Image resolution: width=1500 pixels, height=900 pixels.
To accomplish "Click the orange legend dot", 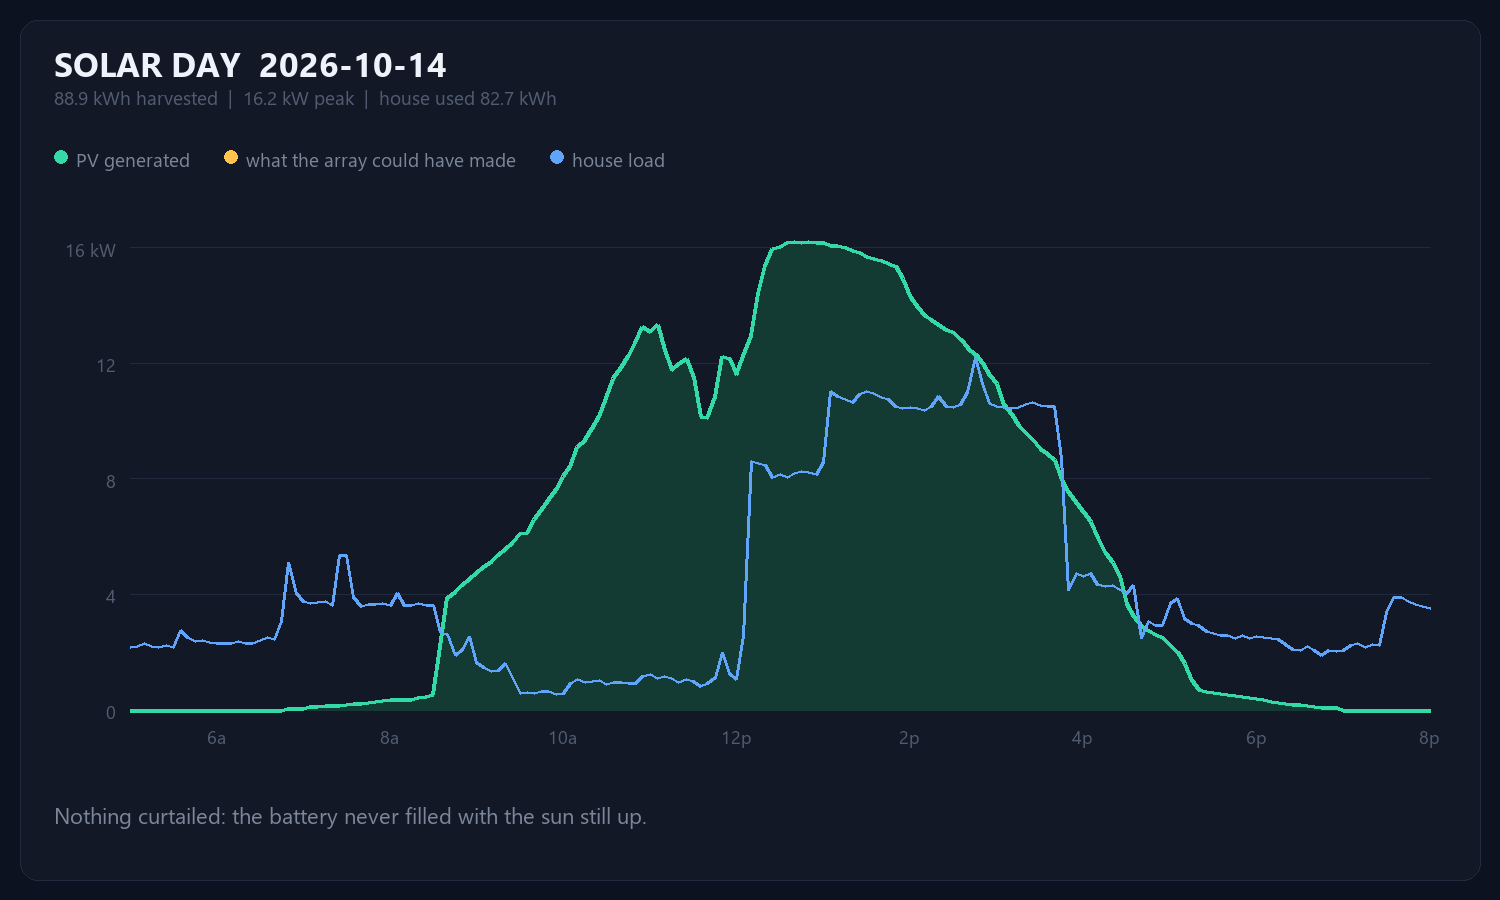I will click(x=231, y=158).
